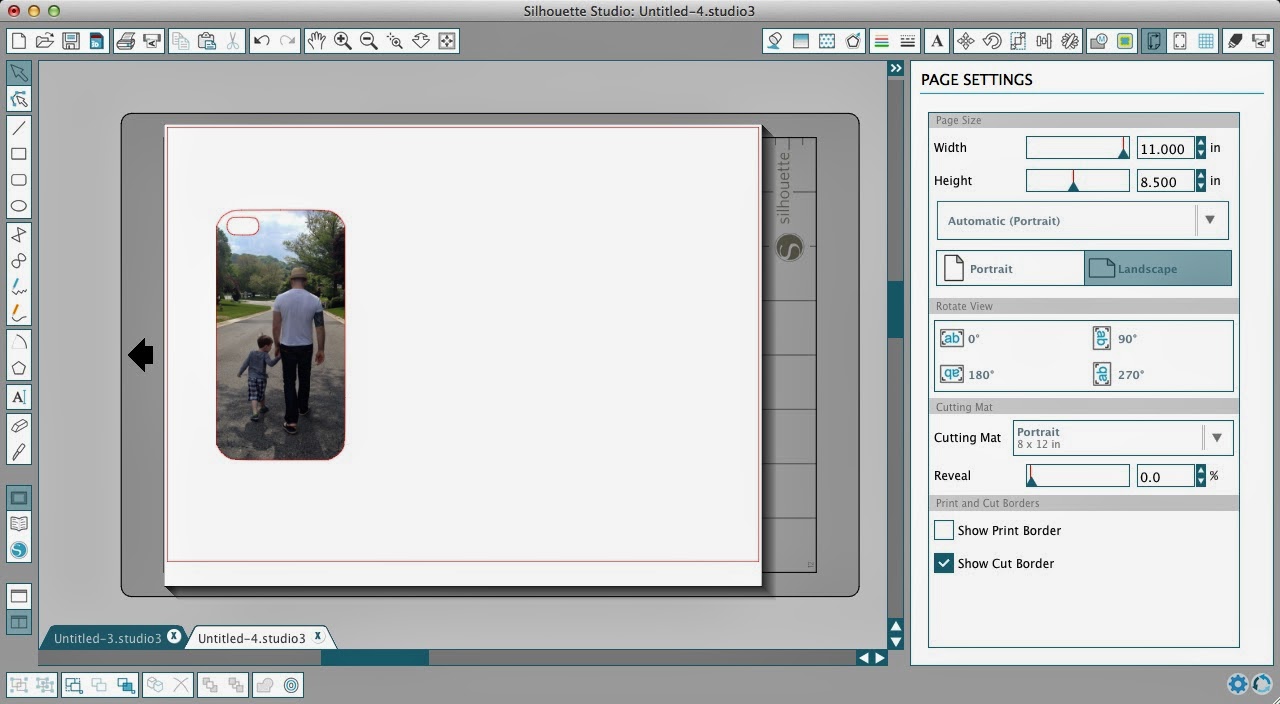Screen dimensions: 1280x704
Task: Select the Freehand drawing tool
Action: 18,287
